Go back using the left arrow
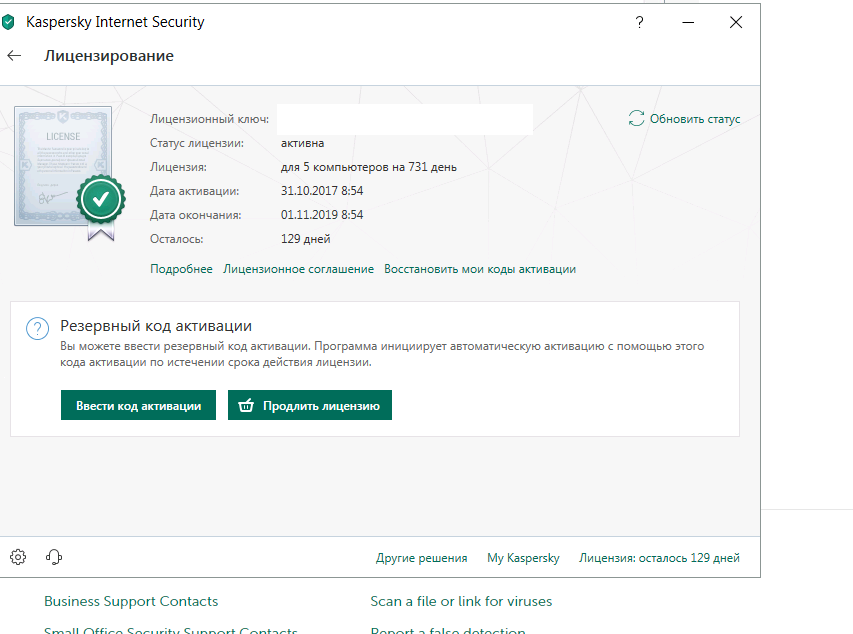Image resolution: width=853 pixels, height=634 pixels. point(14,56)
